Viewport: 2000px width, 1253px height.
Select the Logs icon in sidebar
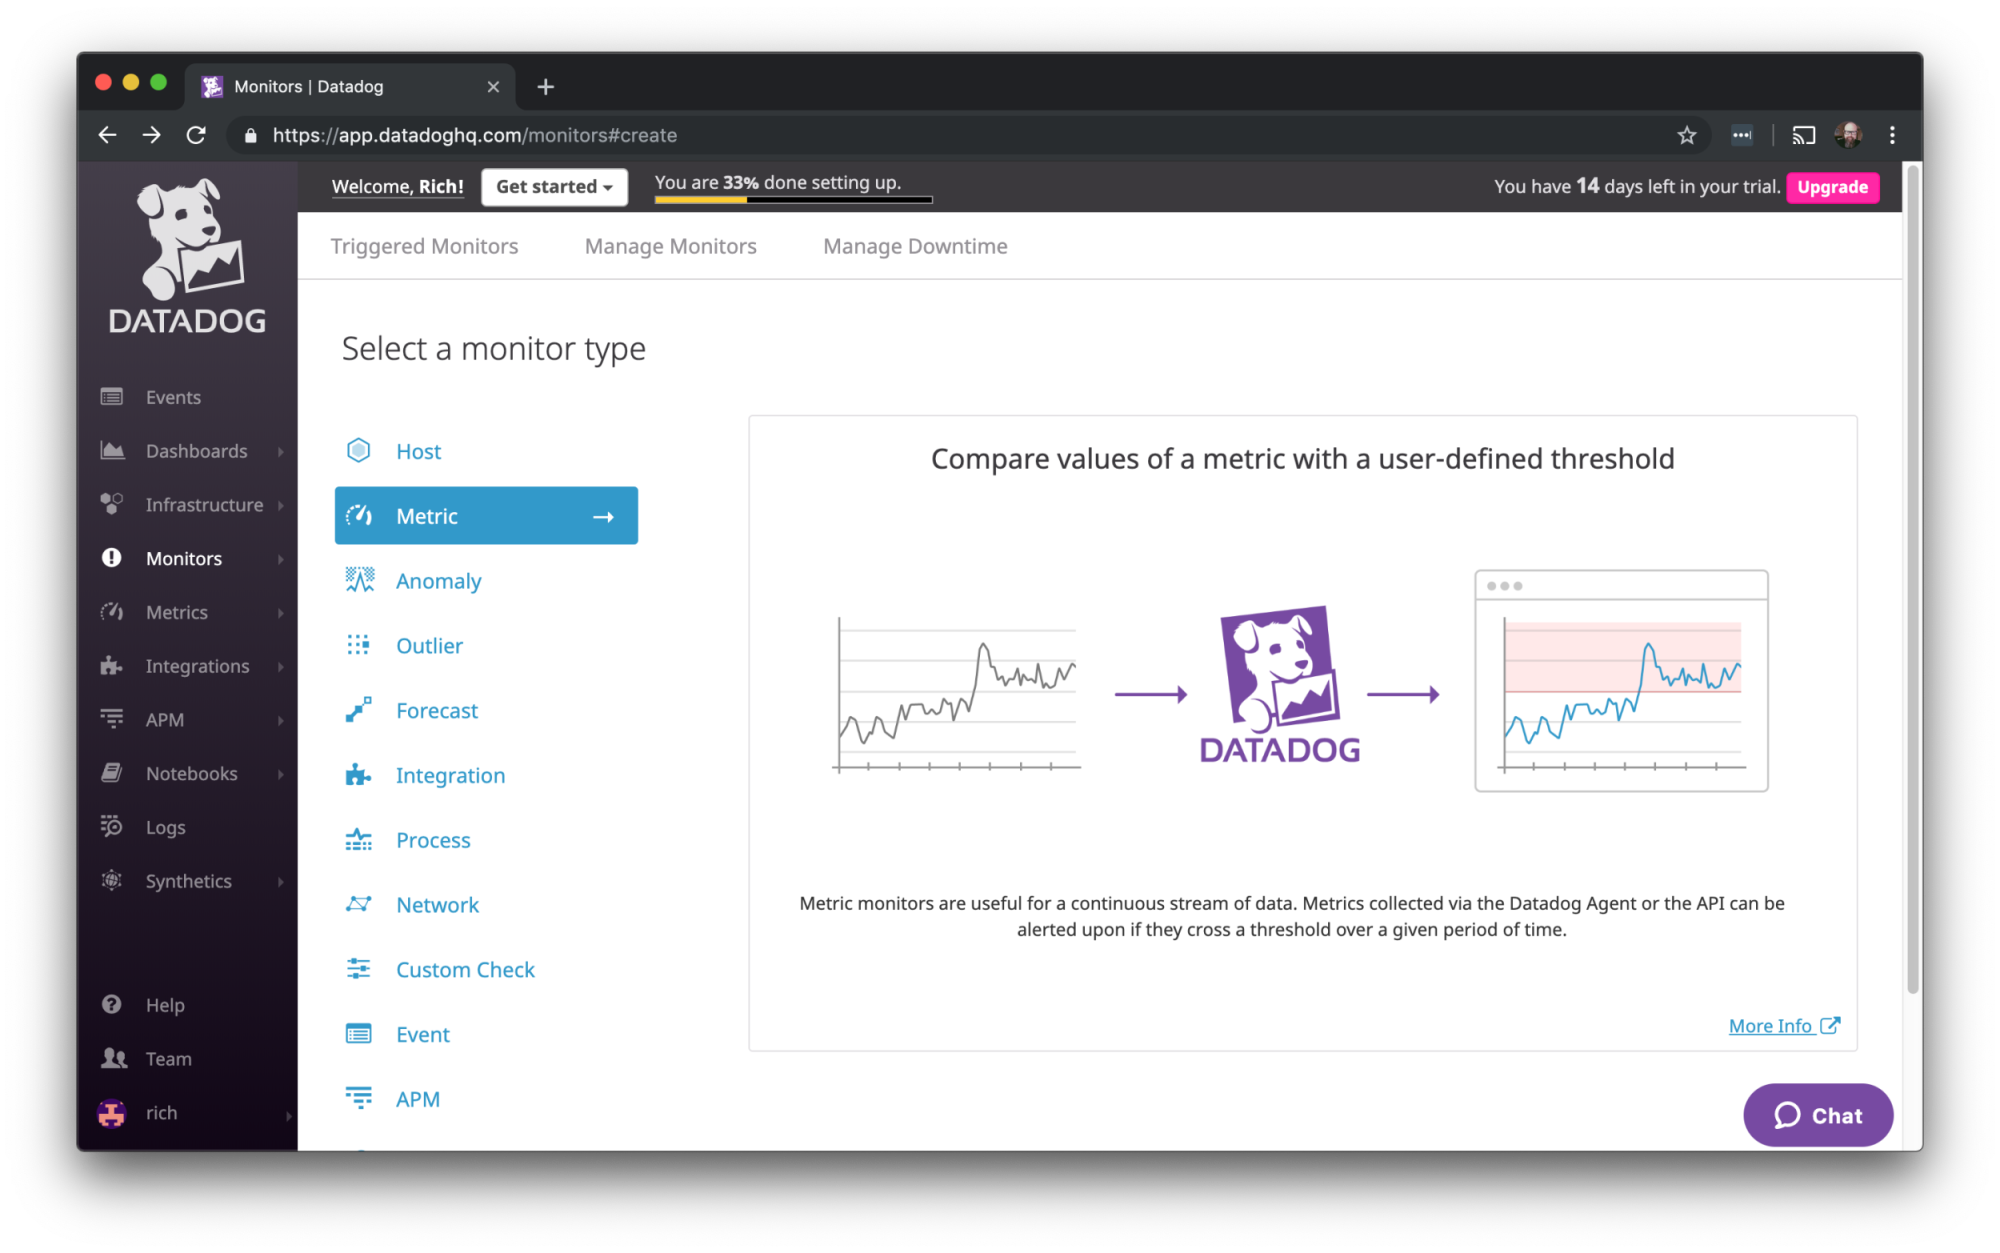coord(110,826)
